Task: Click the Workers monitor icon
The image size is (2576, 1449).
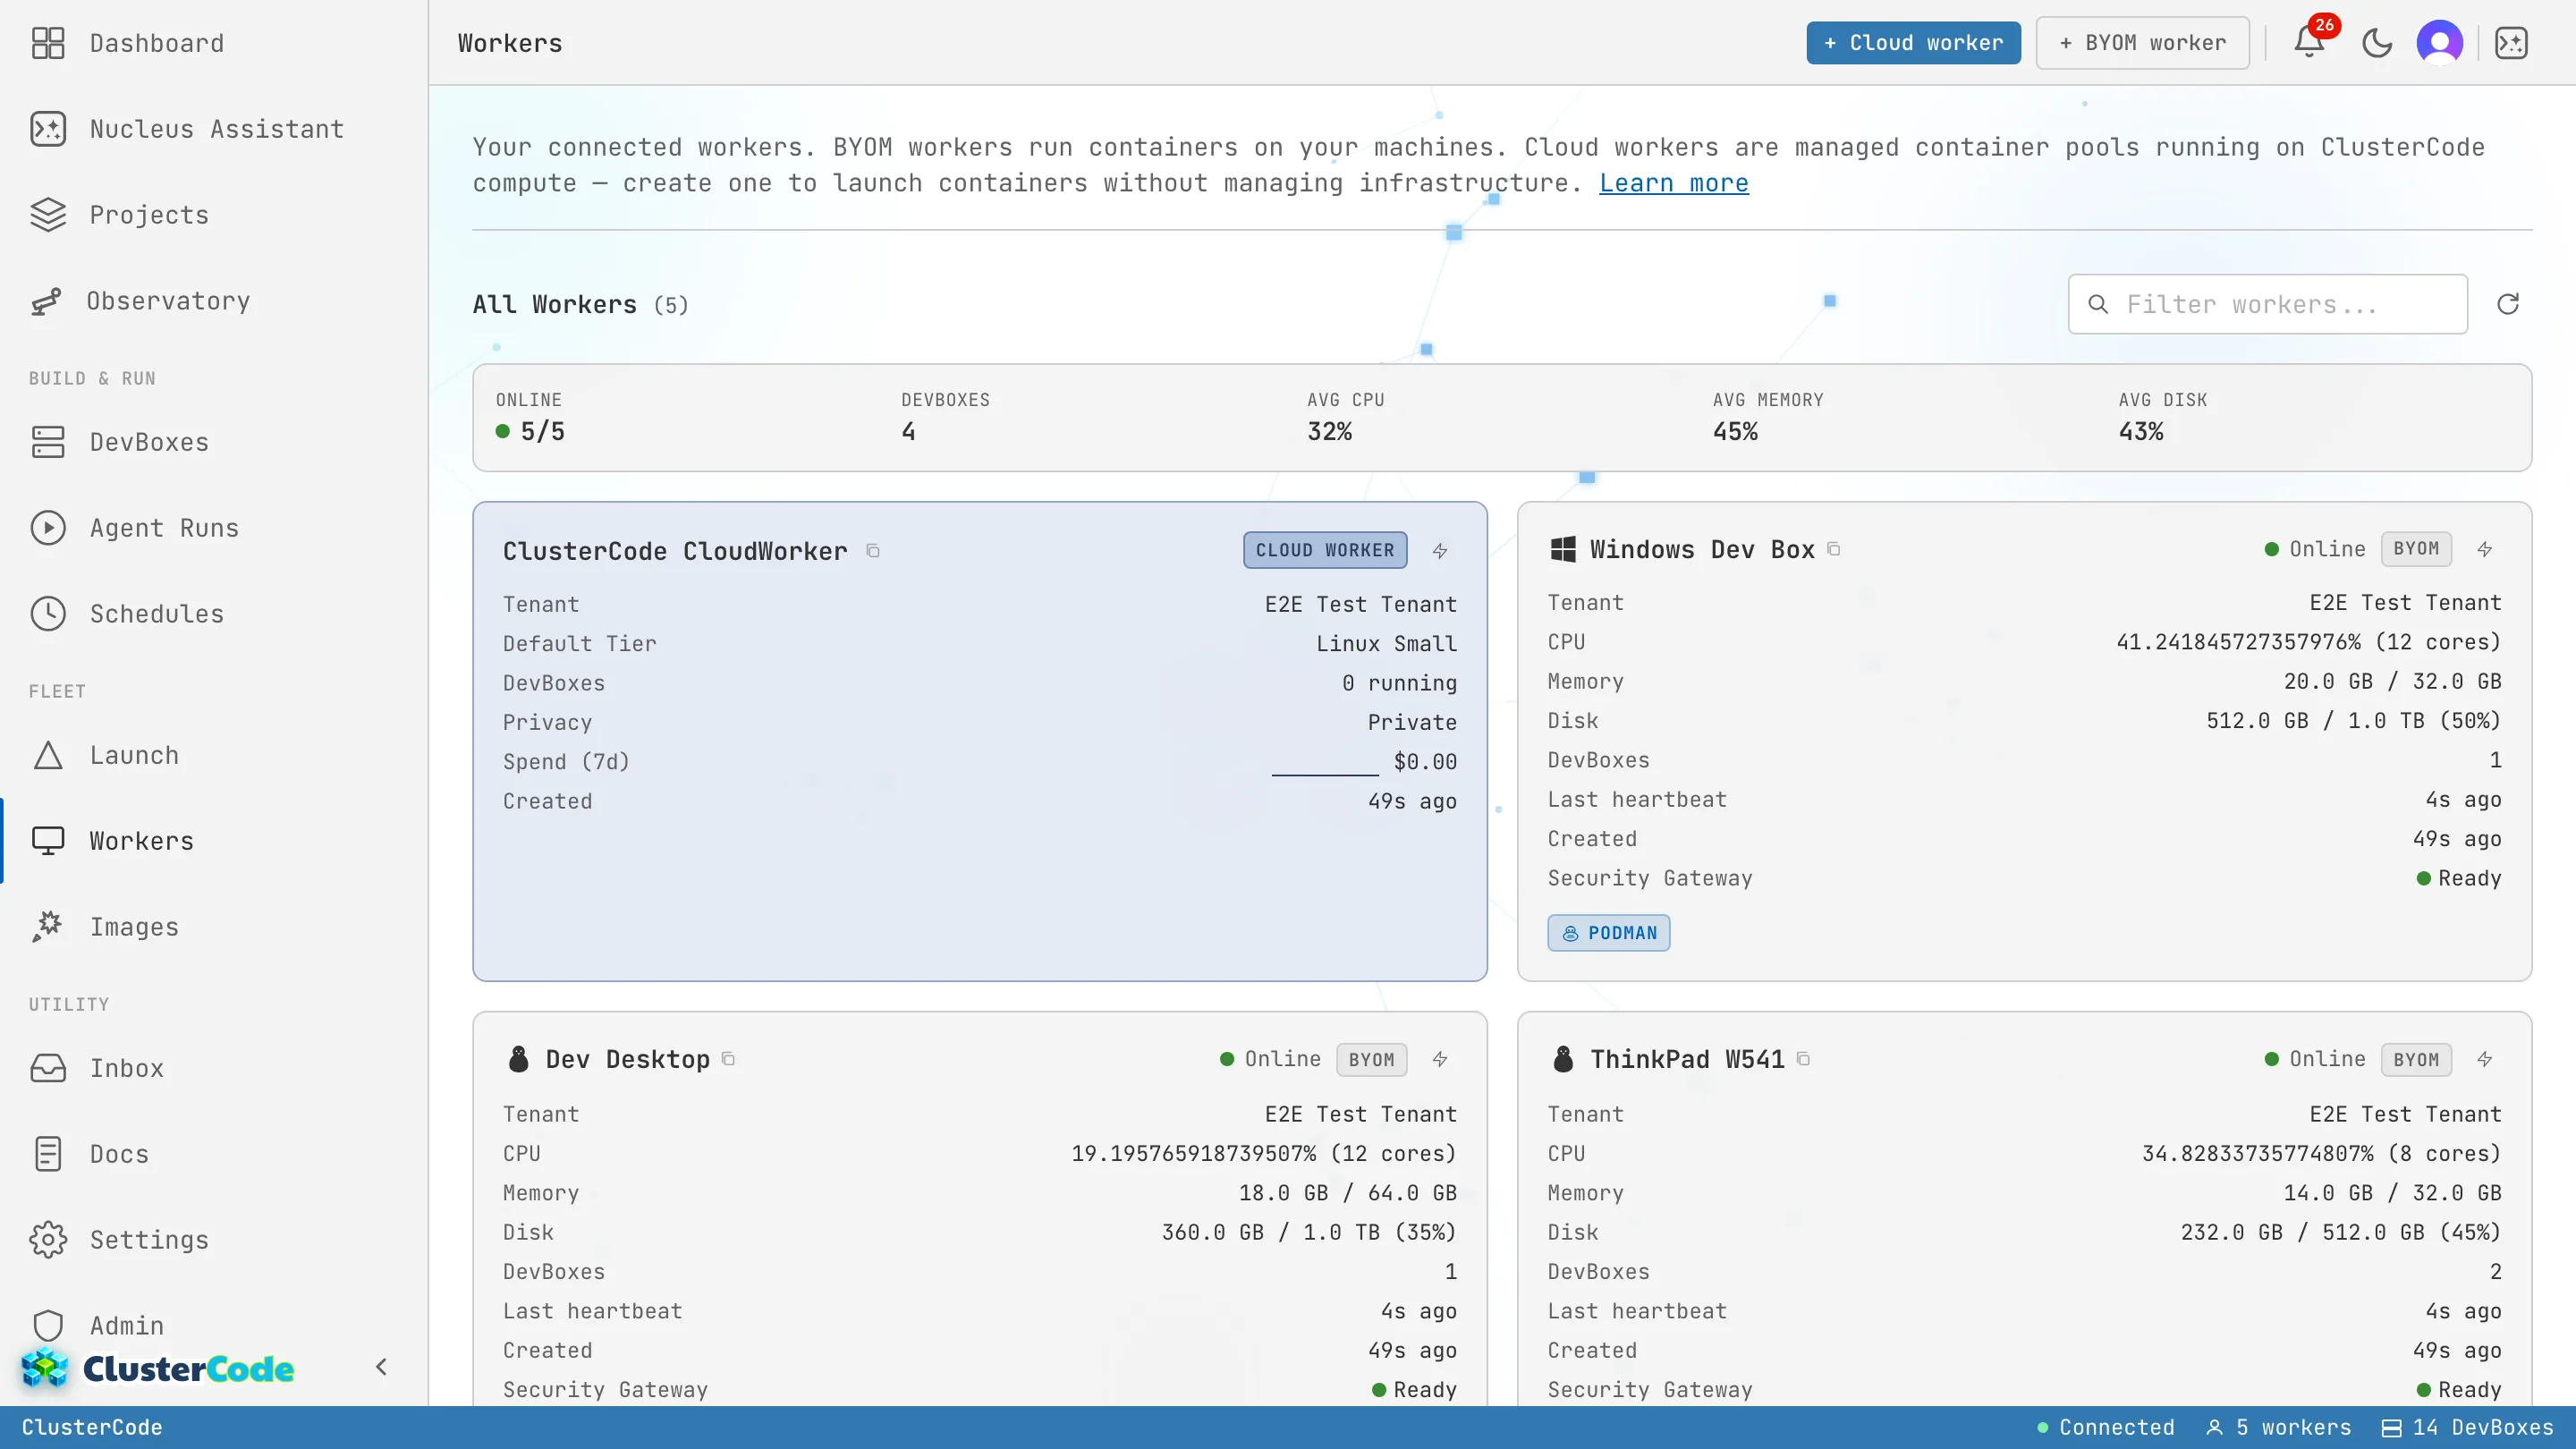Action: tap(48, 841)
